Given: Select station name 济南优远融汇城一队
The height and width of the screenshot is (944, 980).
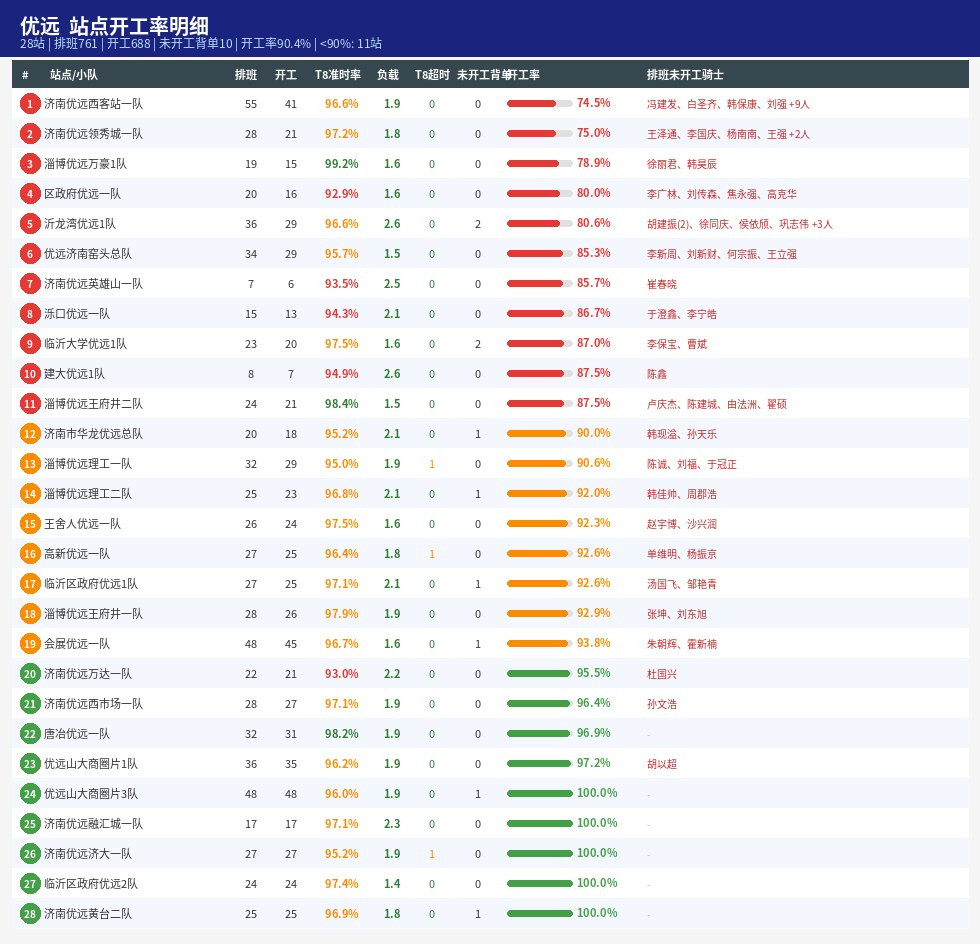Looking at the screenshot, I should pos(93,824).
